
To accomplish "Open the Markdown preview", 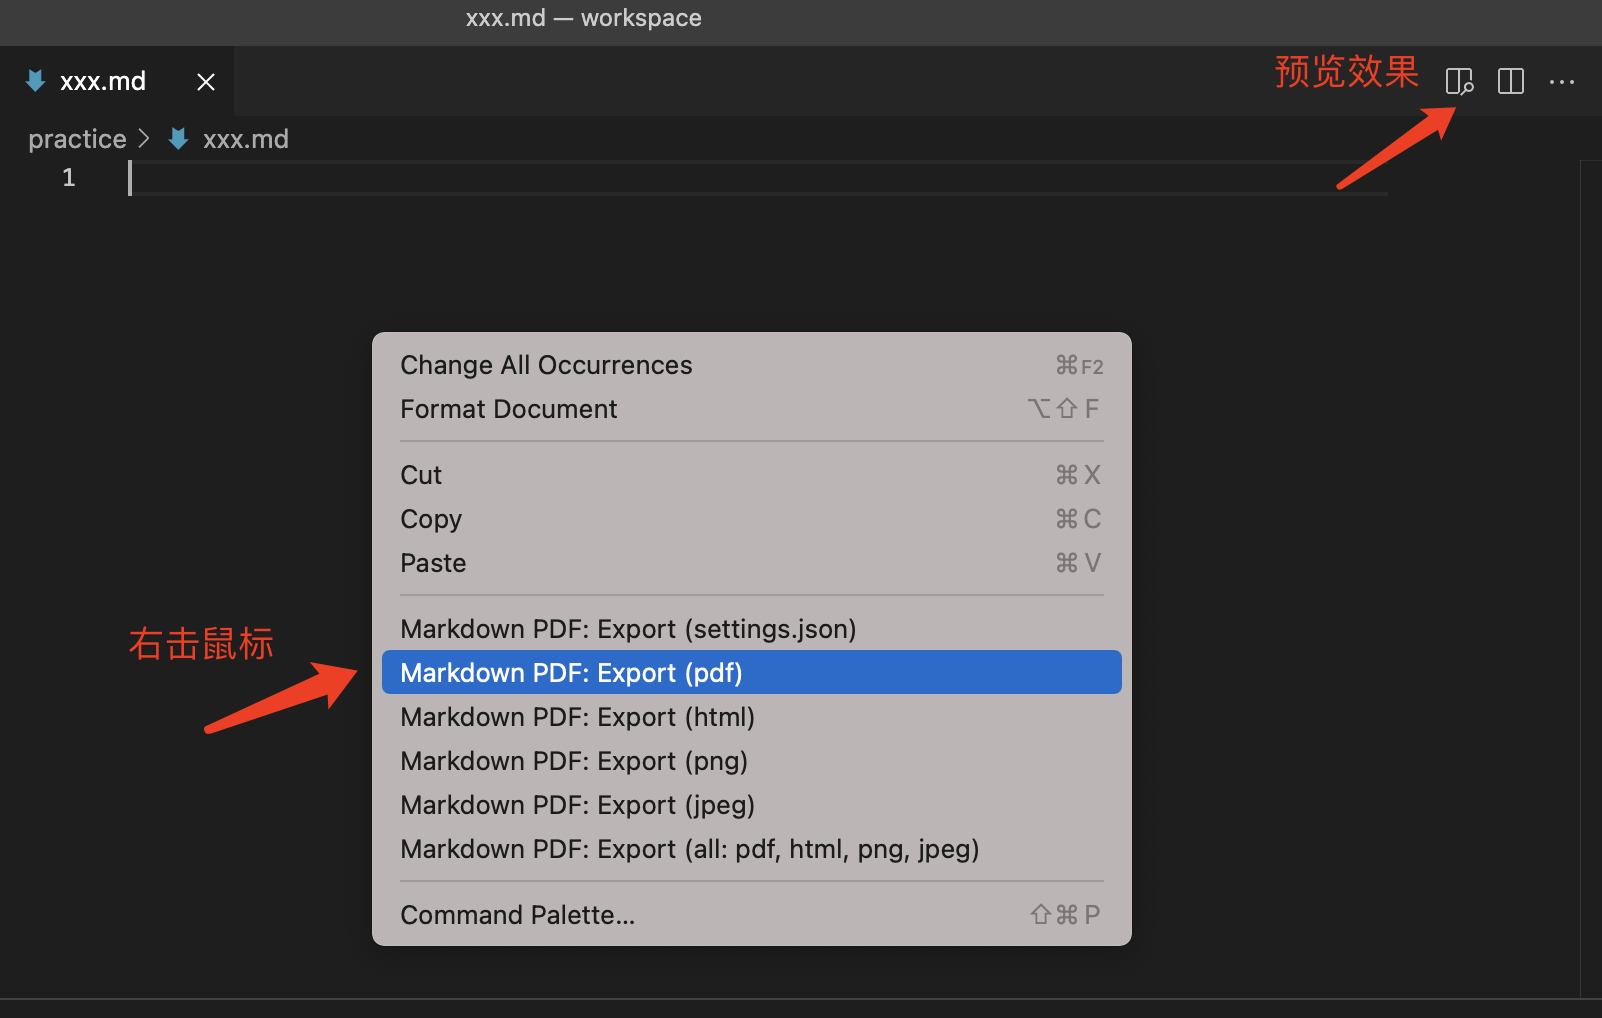I will click(1459, 81).
